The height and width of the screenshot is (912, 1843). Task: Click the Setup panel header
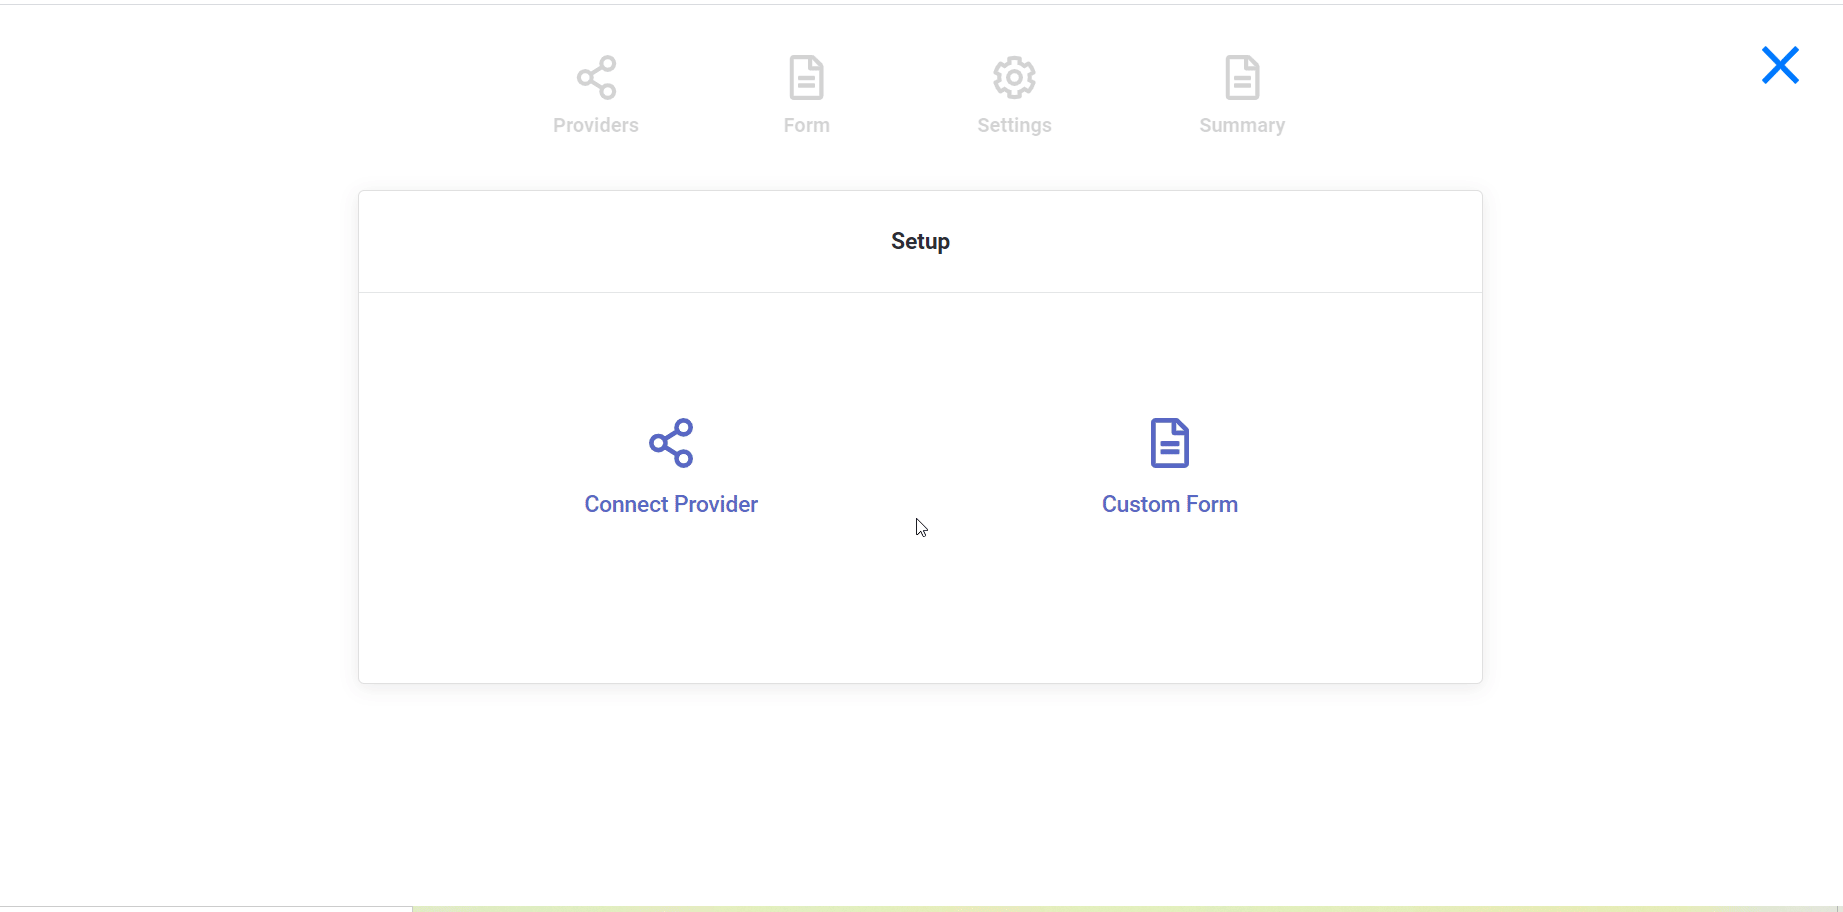click(919, 241)
